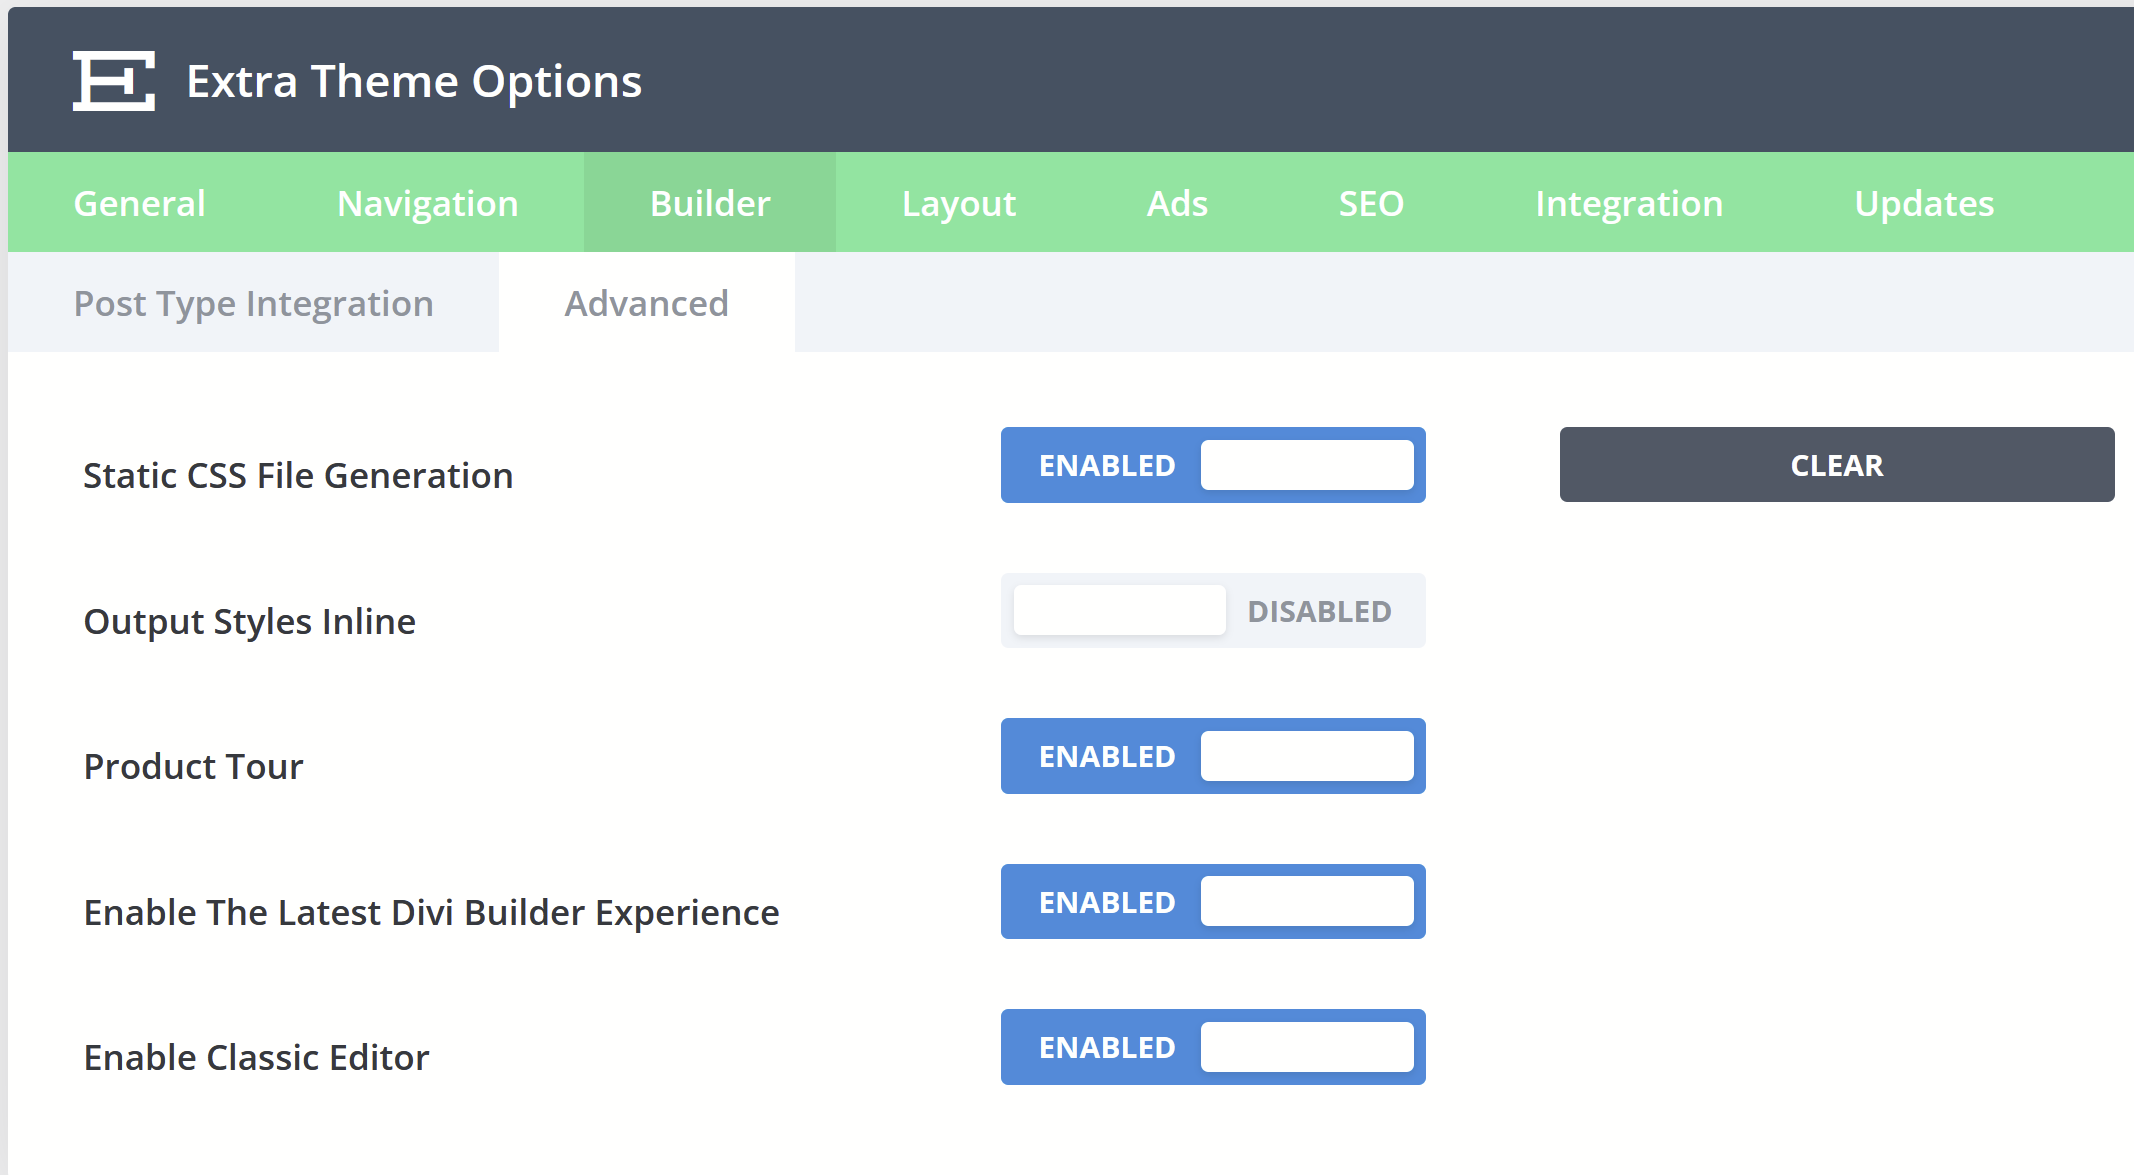Select Post Type Integration sub-tab
The width and height of the screenshot is (2134, 1175).
(254, 303)
